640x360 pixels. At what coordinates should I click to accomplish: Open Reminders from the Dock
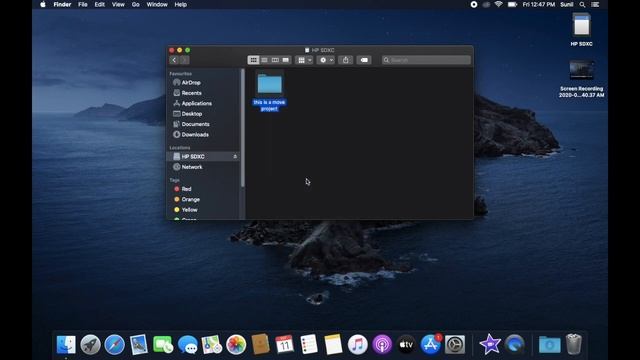[x=309, y=345]
